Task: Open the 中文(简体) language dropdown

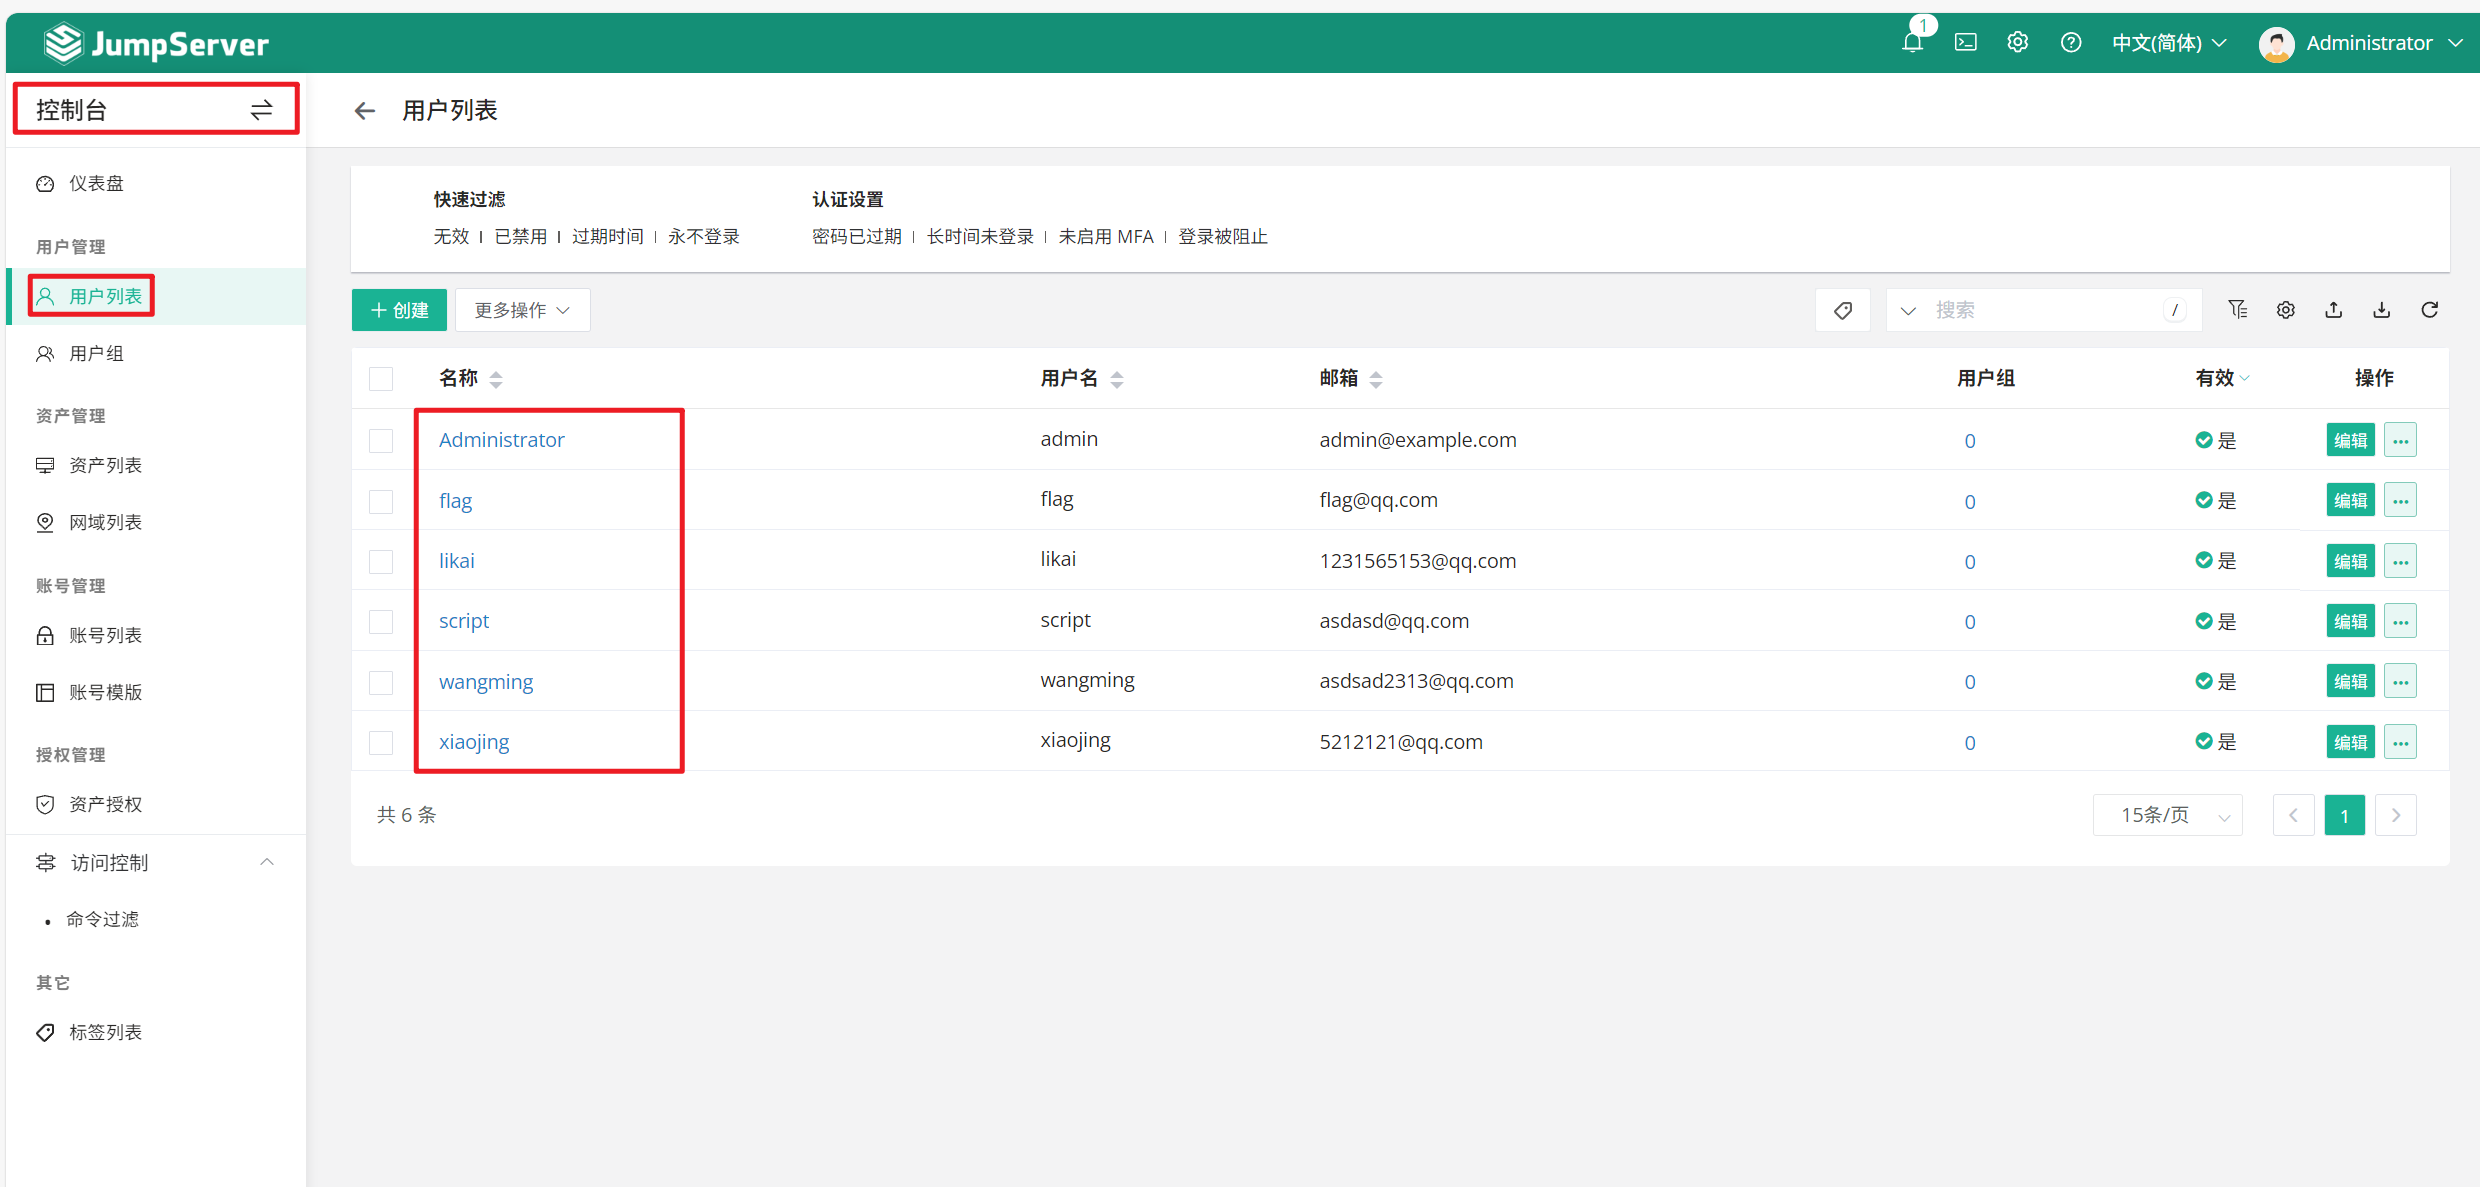Action: pyautogui.click(x=2168, y=43)
